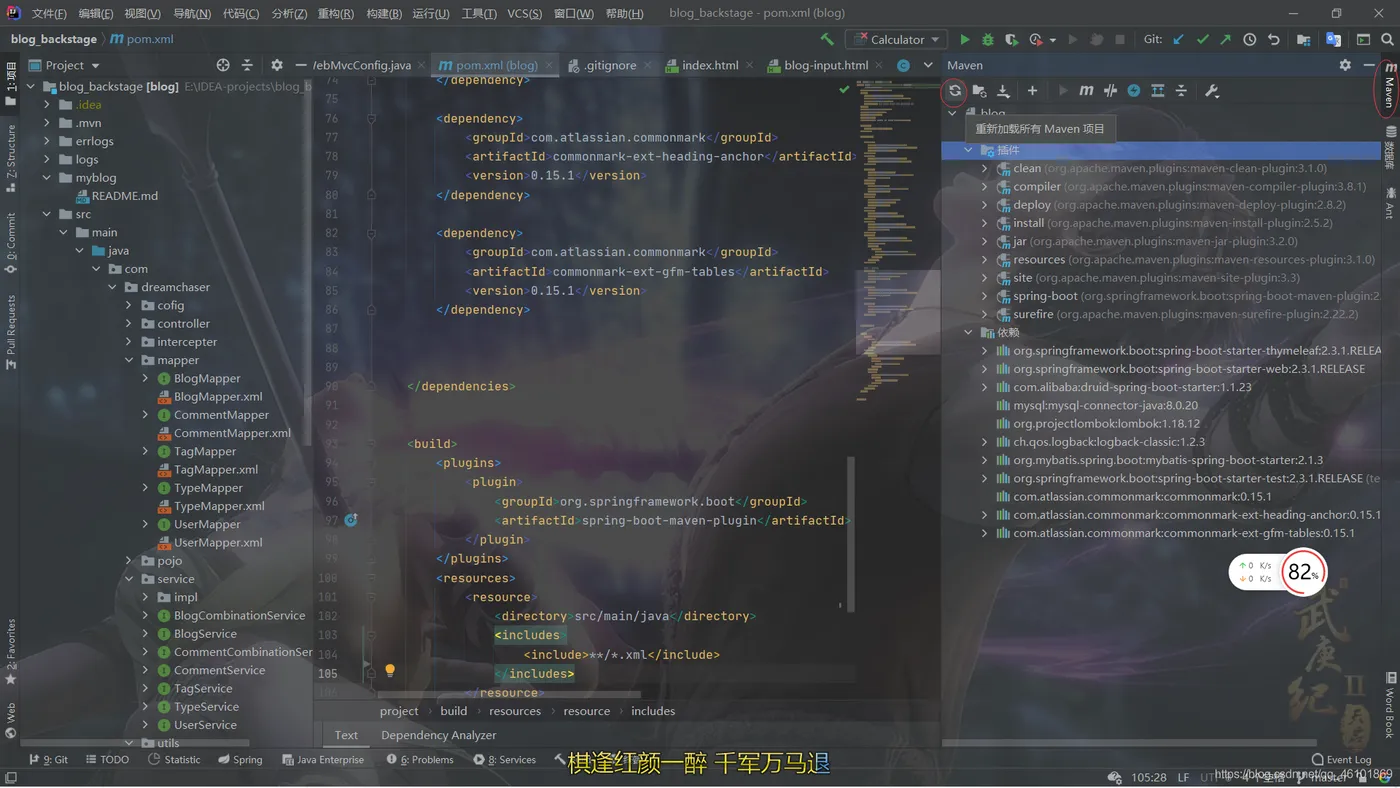Click Select Opened File target icon

223,65
